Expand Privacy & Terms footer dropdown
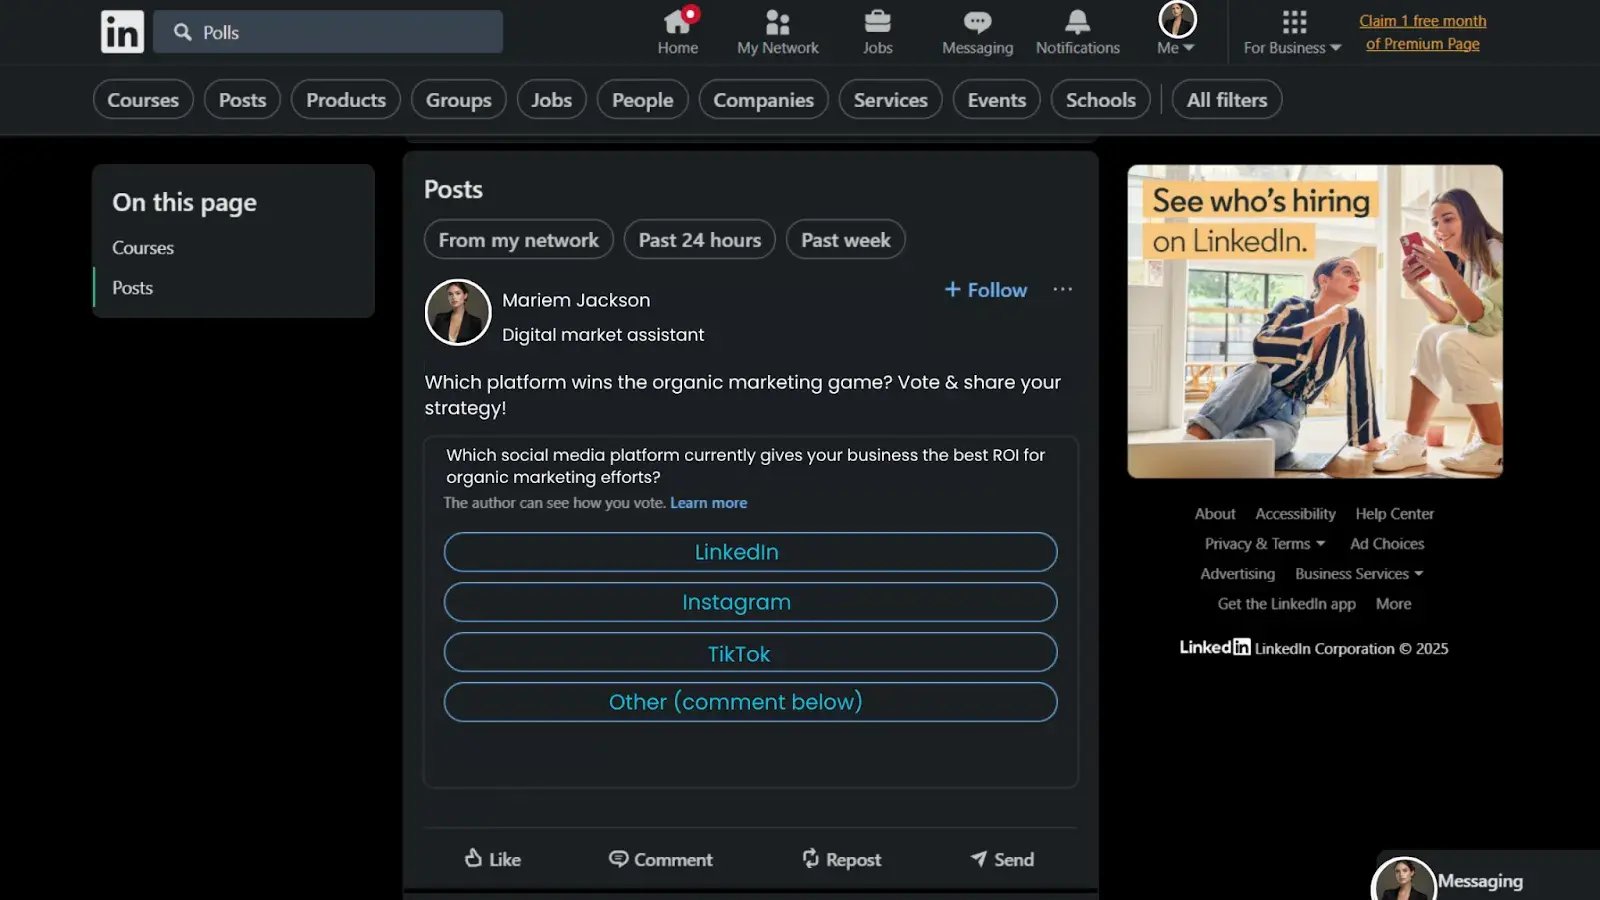 1265,544
